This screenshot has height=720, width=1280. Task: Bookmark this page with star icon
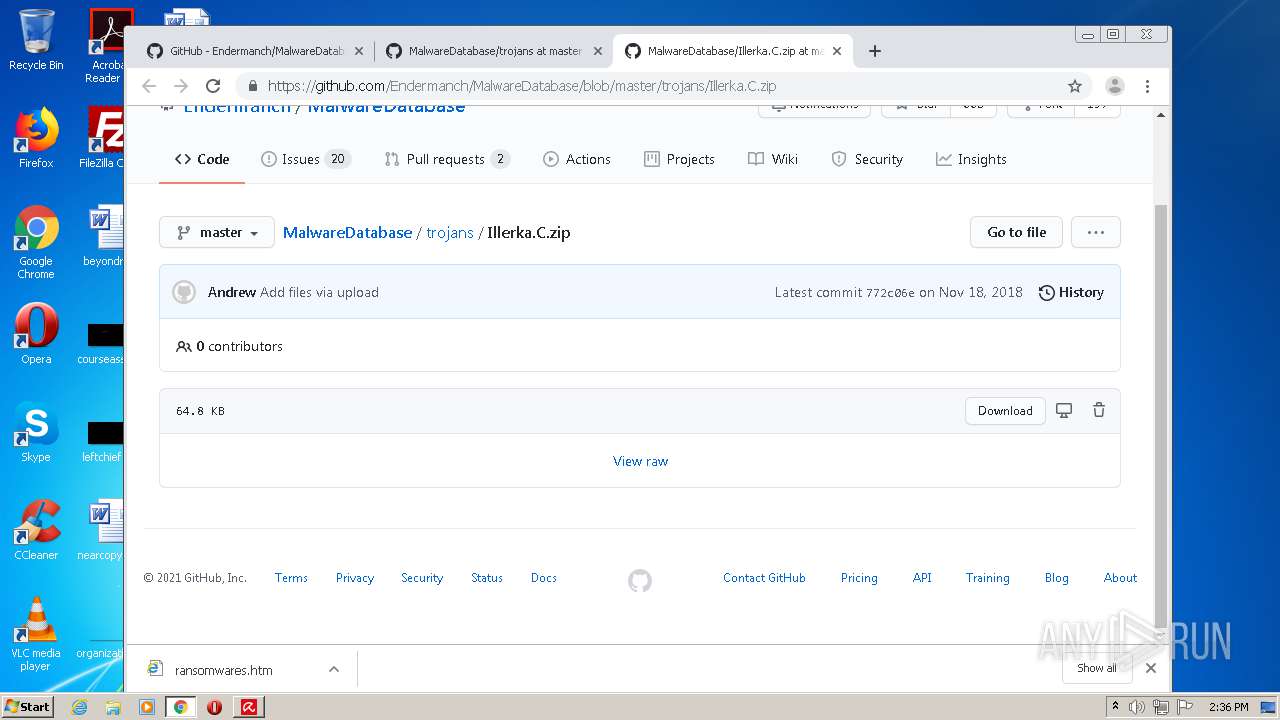pyautogui.click(x=1075, y=86)
